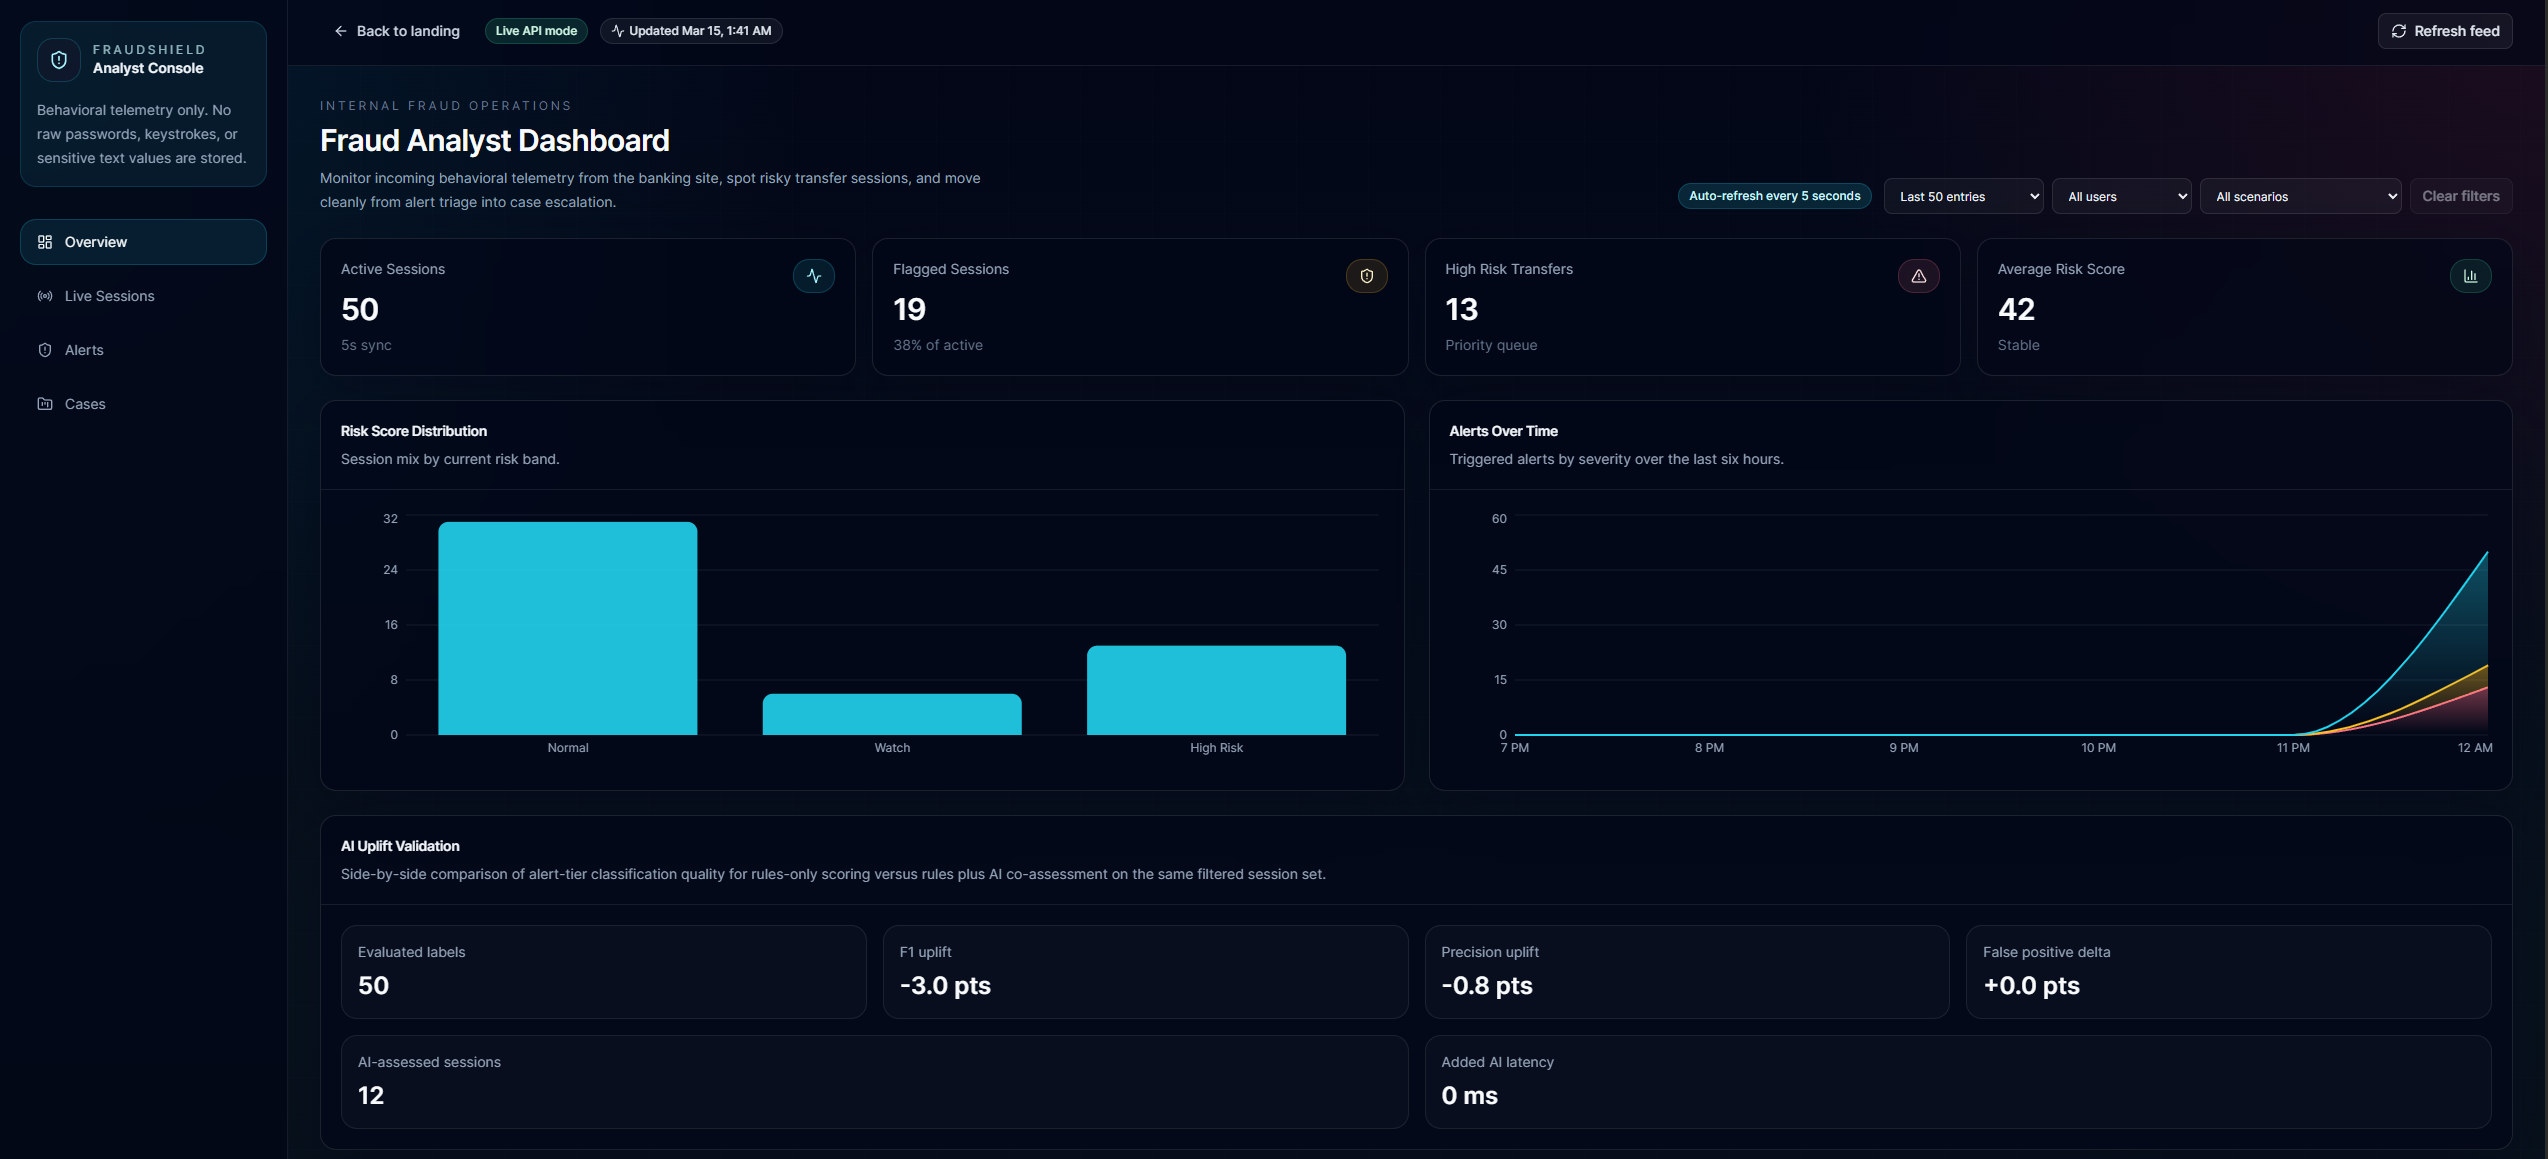
Task: Toggle the Auto-refresh every 5 seconds pill
Action: point(1774,196)
